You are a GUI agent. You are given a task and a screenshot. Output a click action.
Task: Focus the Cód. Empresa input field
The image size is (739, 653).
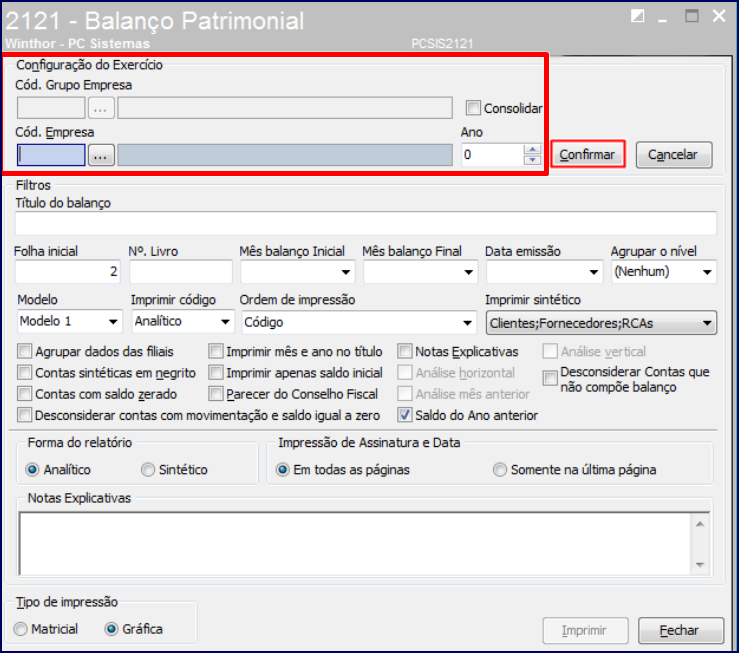pyautogui.click(x=51, y=155)
